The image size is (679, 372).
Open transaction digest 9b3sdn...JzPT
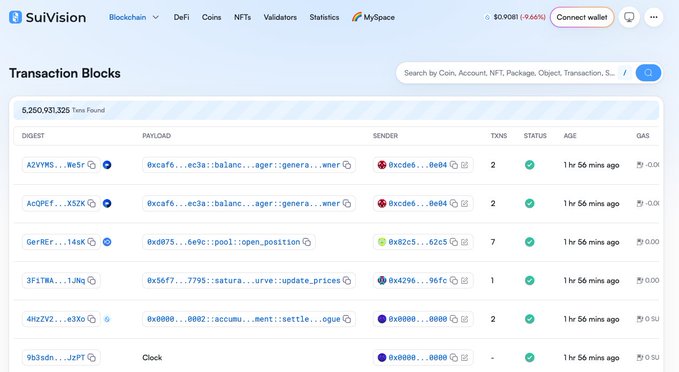click(x=56, y=358)
